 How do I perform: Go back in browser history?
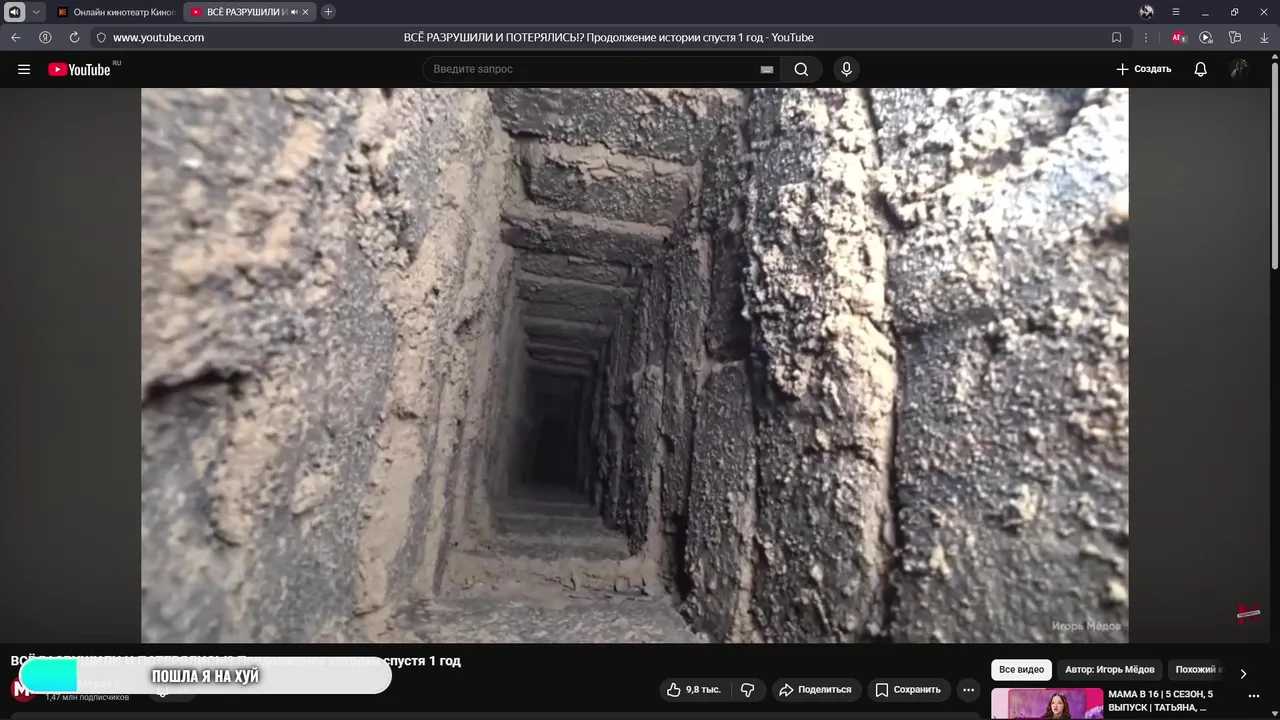coord(15,37)
